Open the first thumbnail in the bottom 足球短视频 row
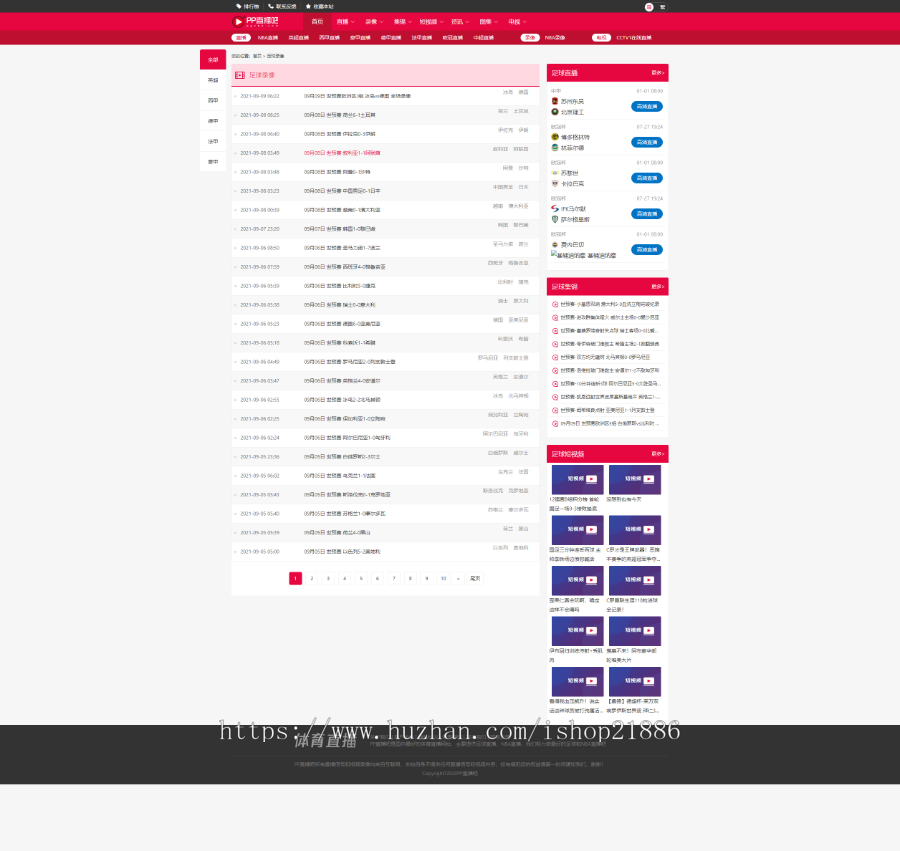Image resolution: width=900 pixels, height=851 pixels. coord(577,682)
